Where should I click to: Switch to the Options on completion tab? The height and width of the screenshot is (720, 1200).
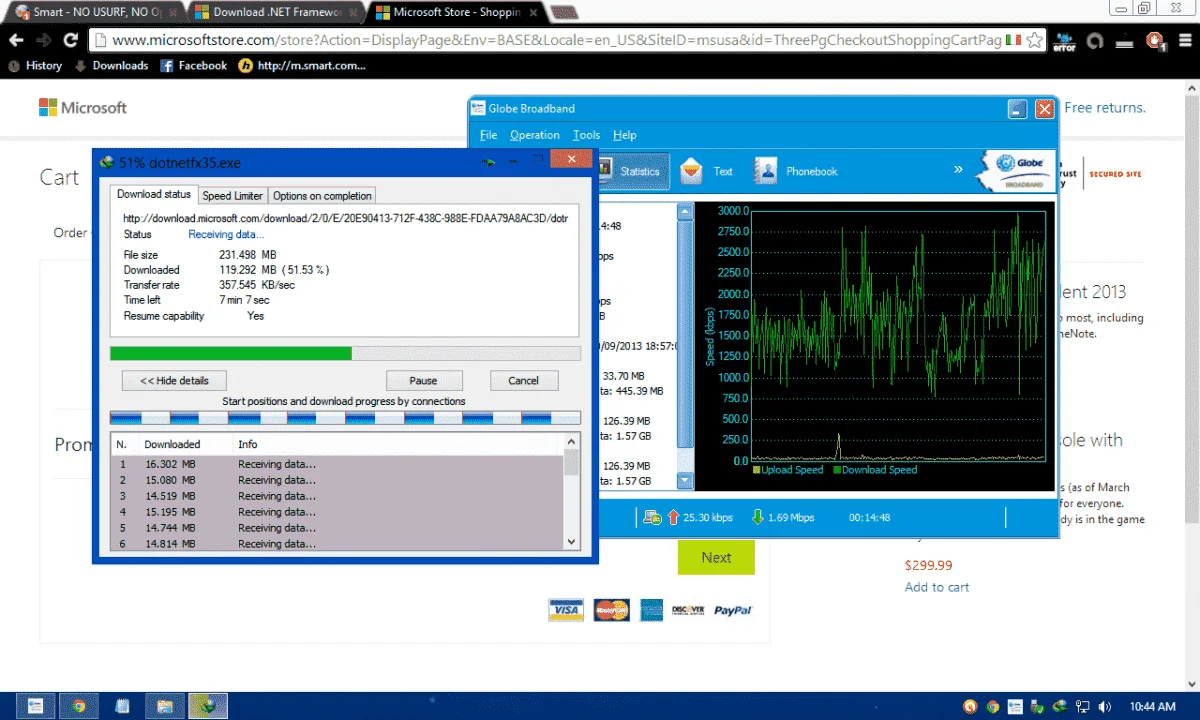[322, 196]
